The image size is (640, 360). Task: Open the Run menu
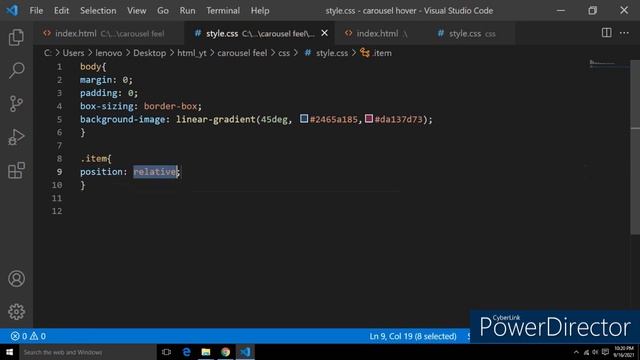tap(187, 11)
